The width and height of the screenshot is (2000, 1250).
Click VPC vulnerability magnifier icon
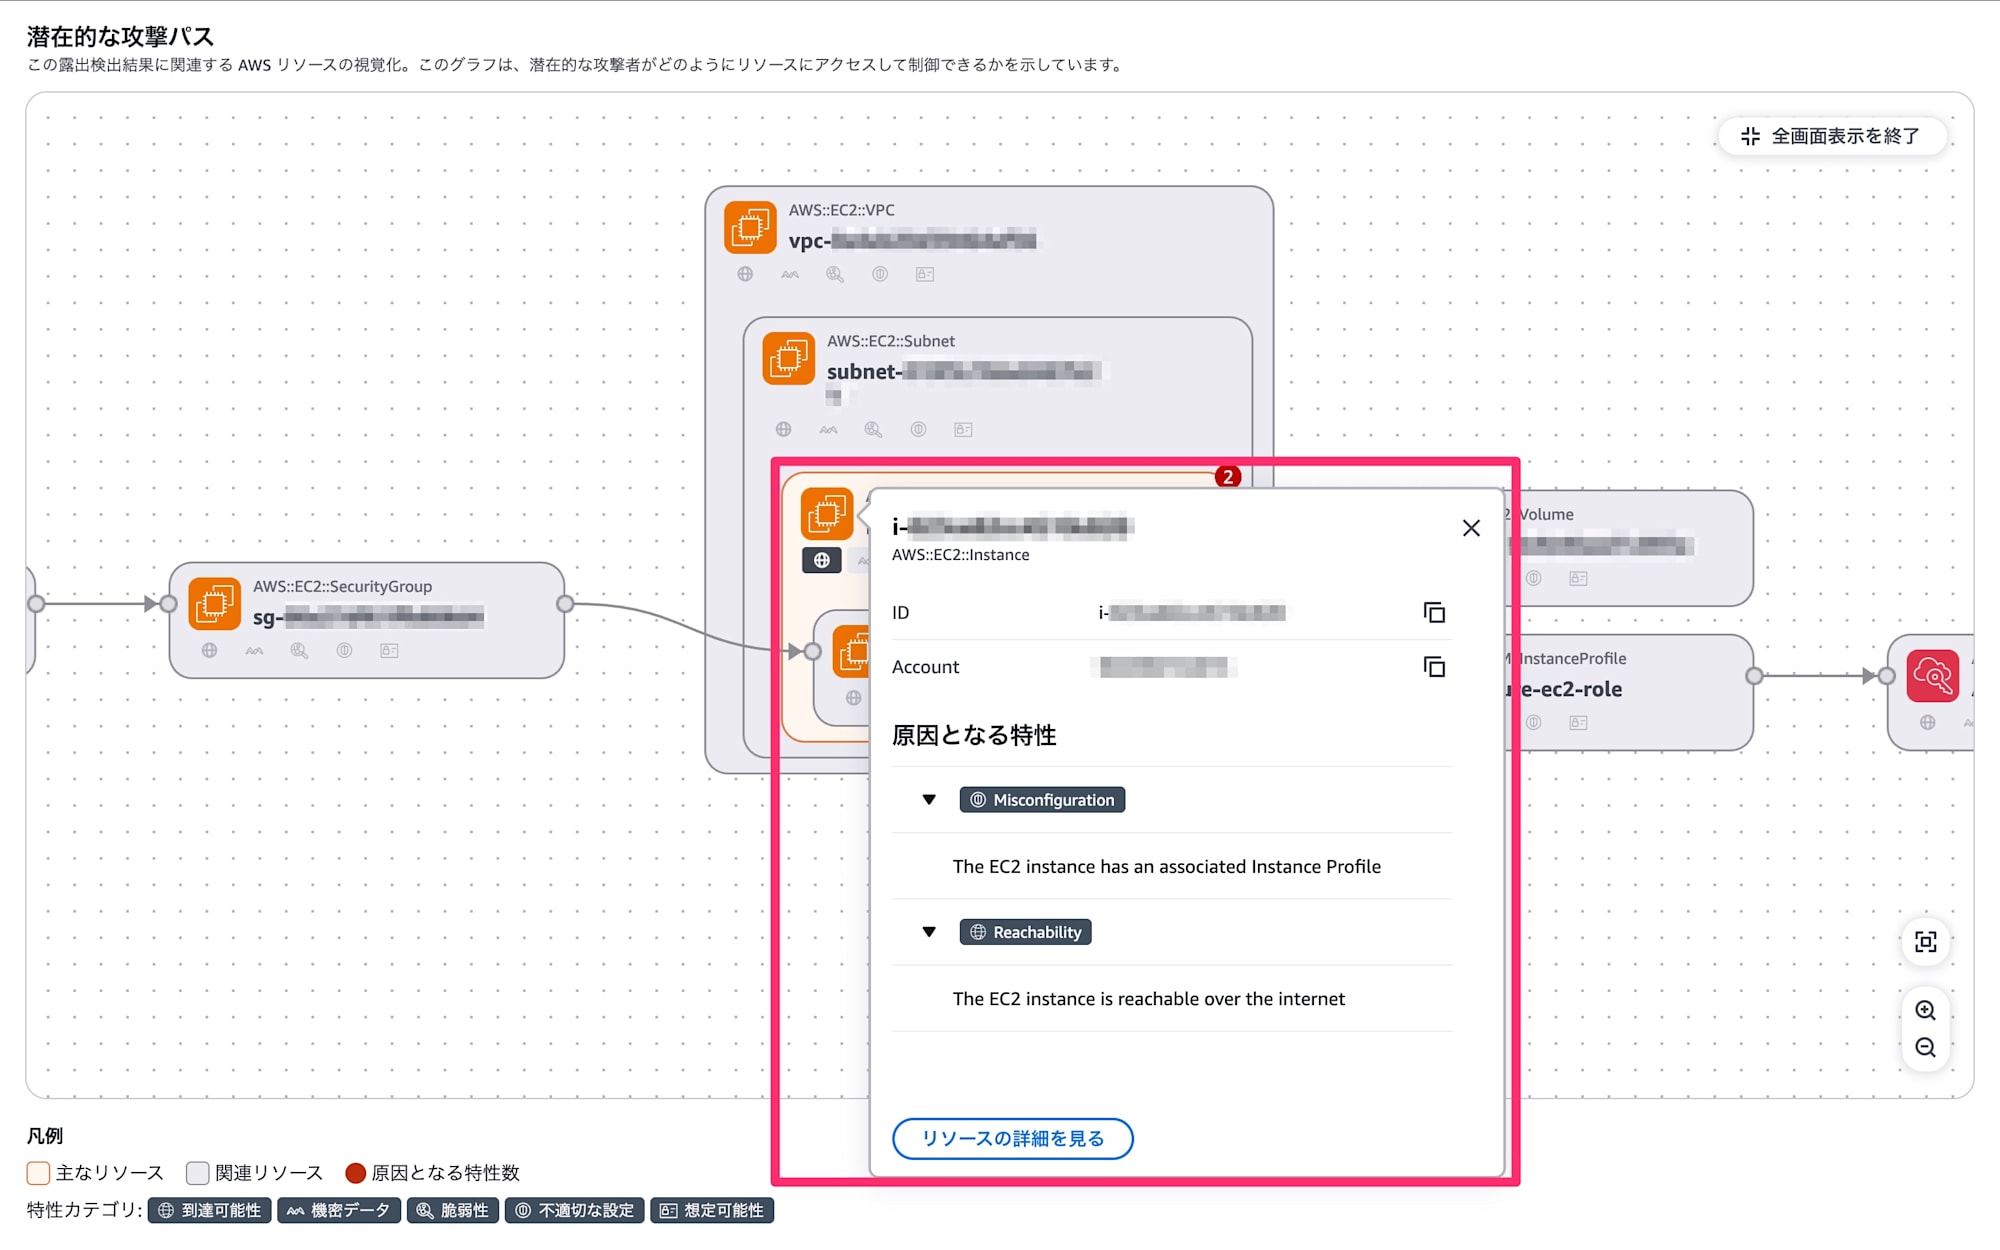click(835, 274)
